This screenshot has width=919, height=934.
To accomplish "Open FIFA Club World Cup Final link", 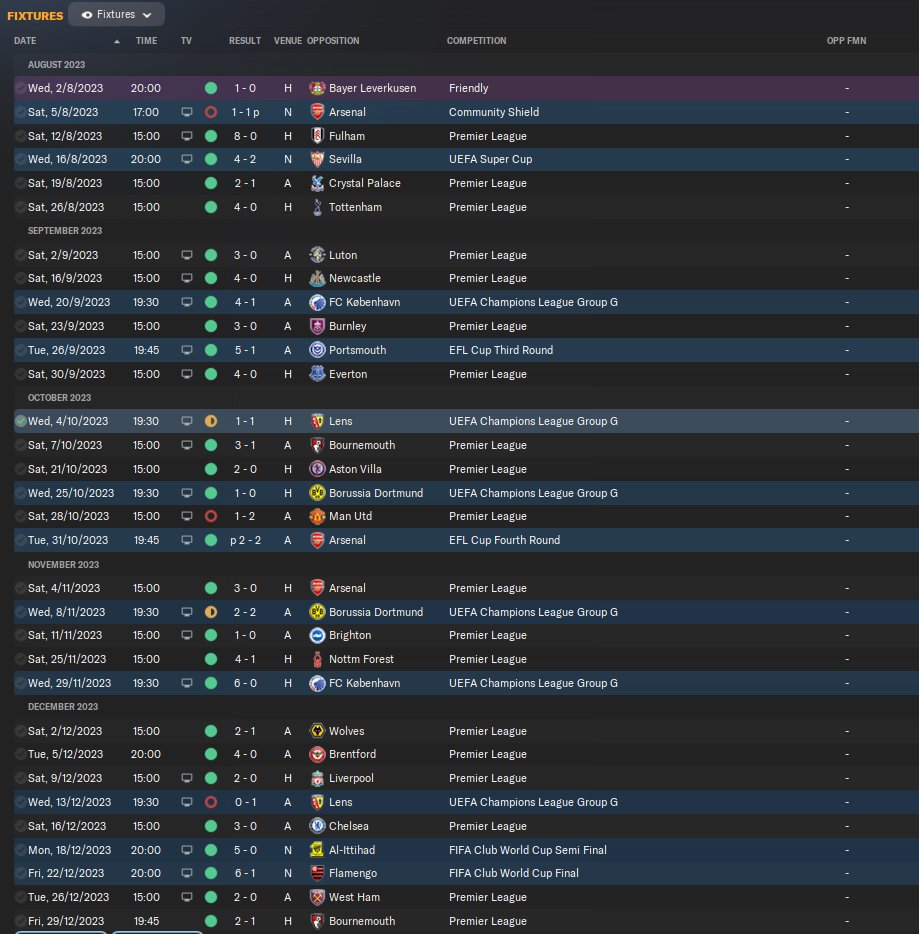I will pyautogui.click(x=514, y=873).
